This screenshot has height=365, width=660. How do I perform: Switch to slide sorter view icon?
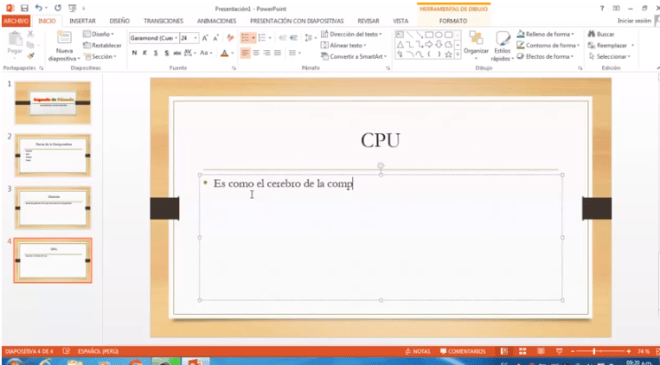point(522,351)
